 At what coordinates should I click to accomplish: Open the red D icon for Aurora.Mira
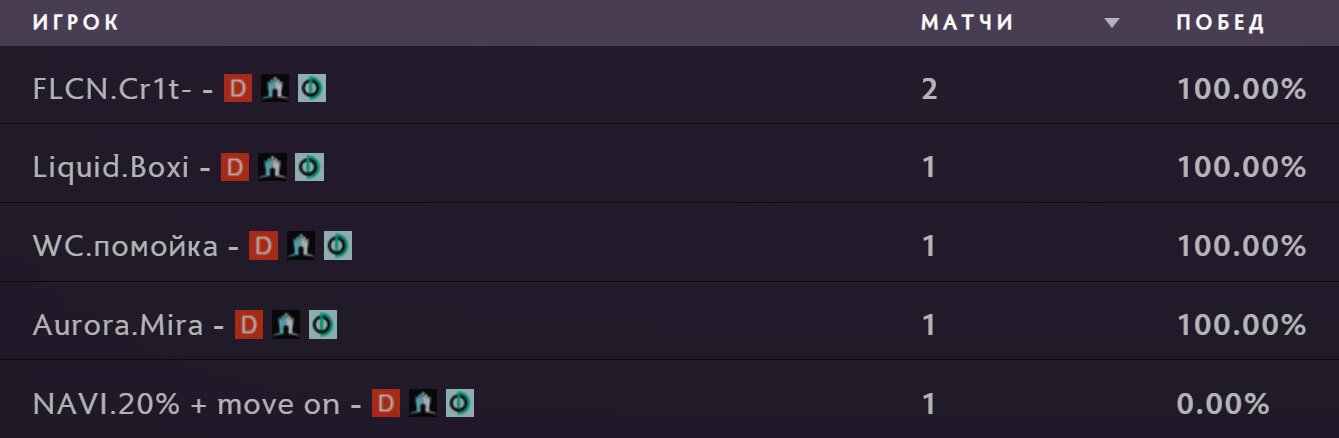[x=249, y=324]
